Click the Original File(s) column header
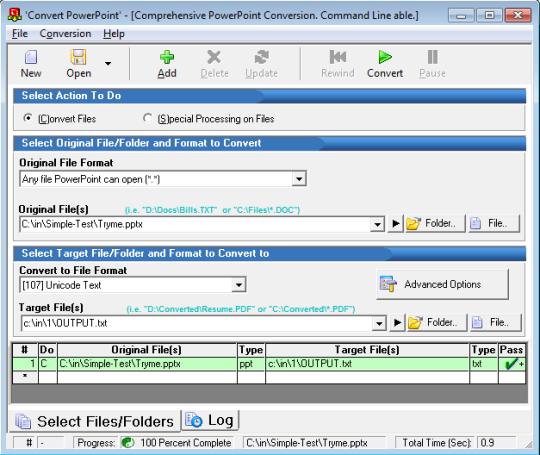540x455 pixels. click(x=147, y=350)
